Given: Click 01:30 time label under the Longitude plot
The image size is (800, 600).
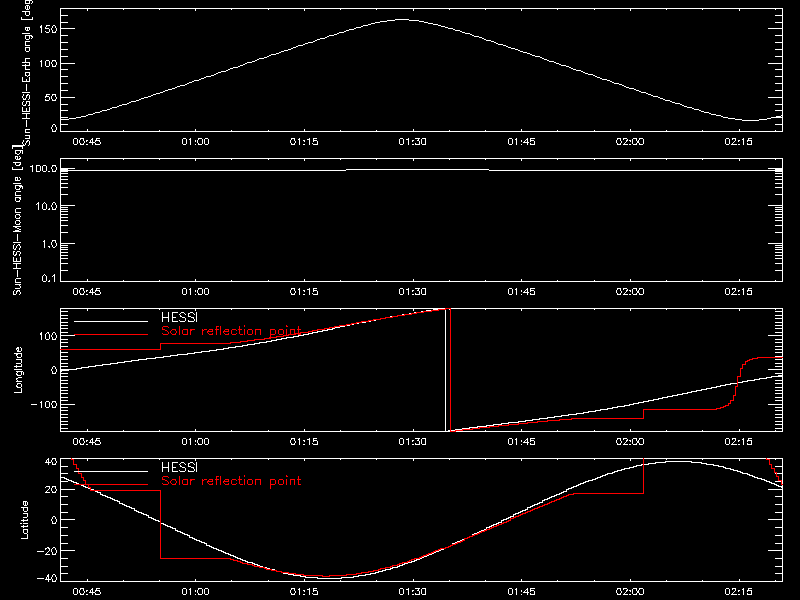Looking at the screenshot, I should click(x=413, y=441).
